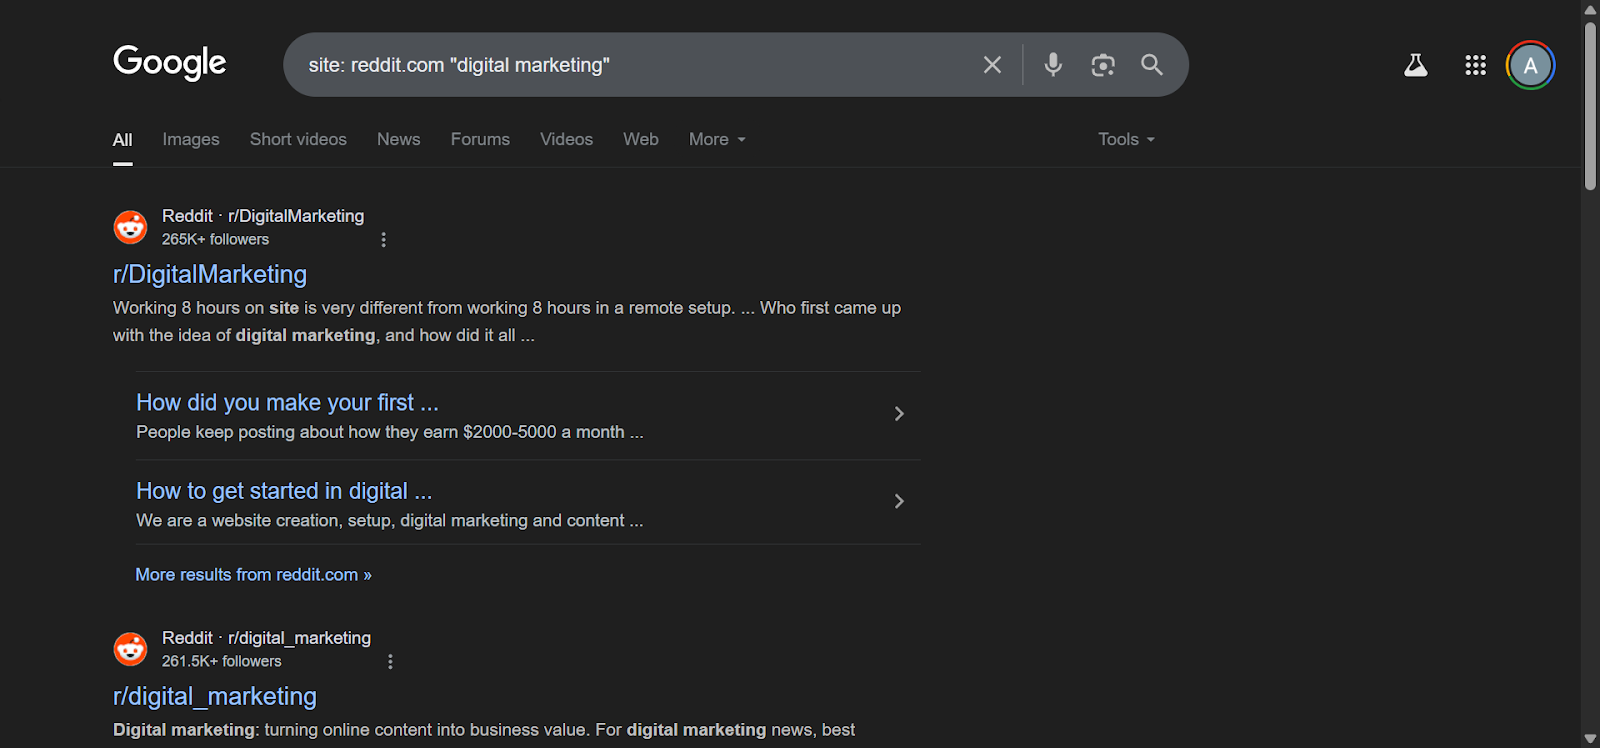Viewport: 1600px width, 748px height.
Task: Start voice search with microphone icon
Action: (x=1053, y=65)
